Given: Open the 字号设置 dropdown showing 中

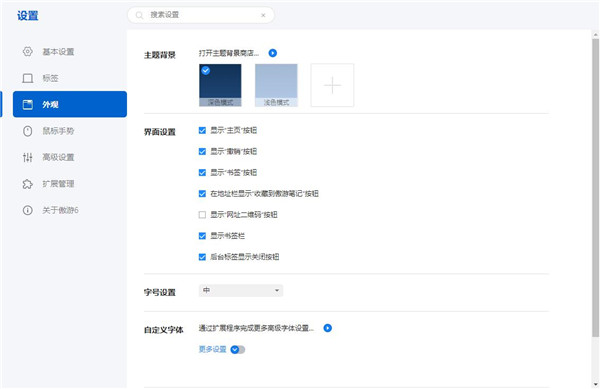Looking at the screenshot, I should click(241, 291).
